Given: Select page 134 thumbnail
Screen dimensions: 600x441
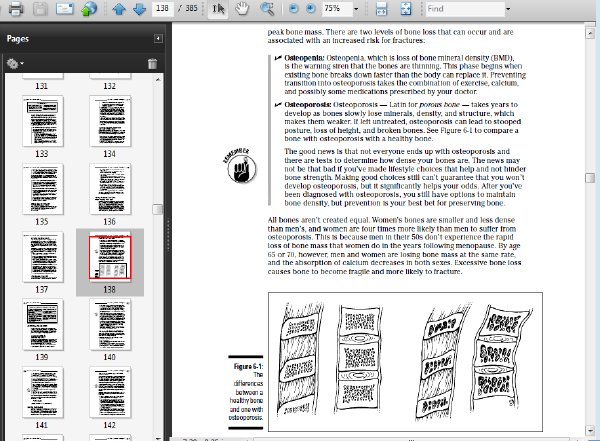Looking at the screenshot, I should (110, 121).
